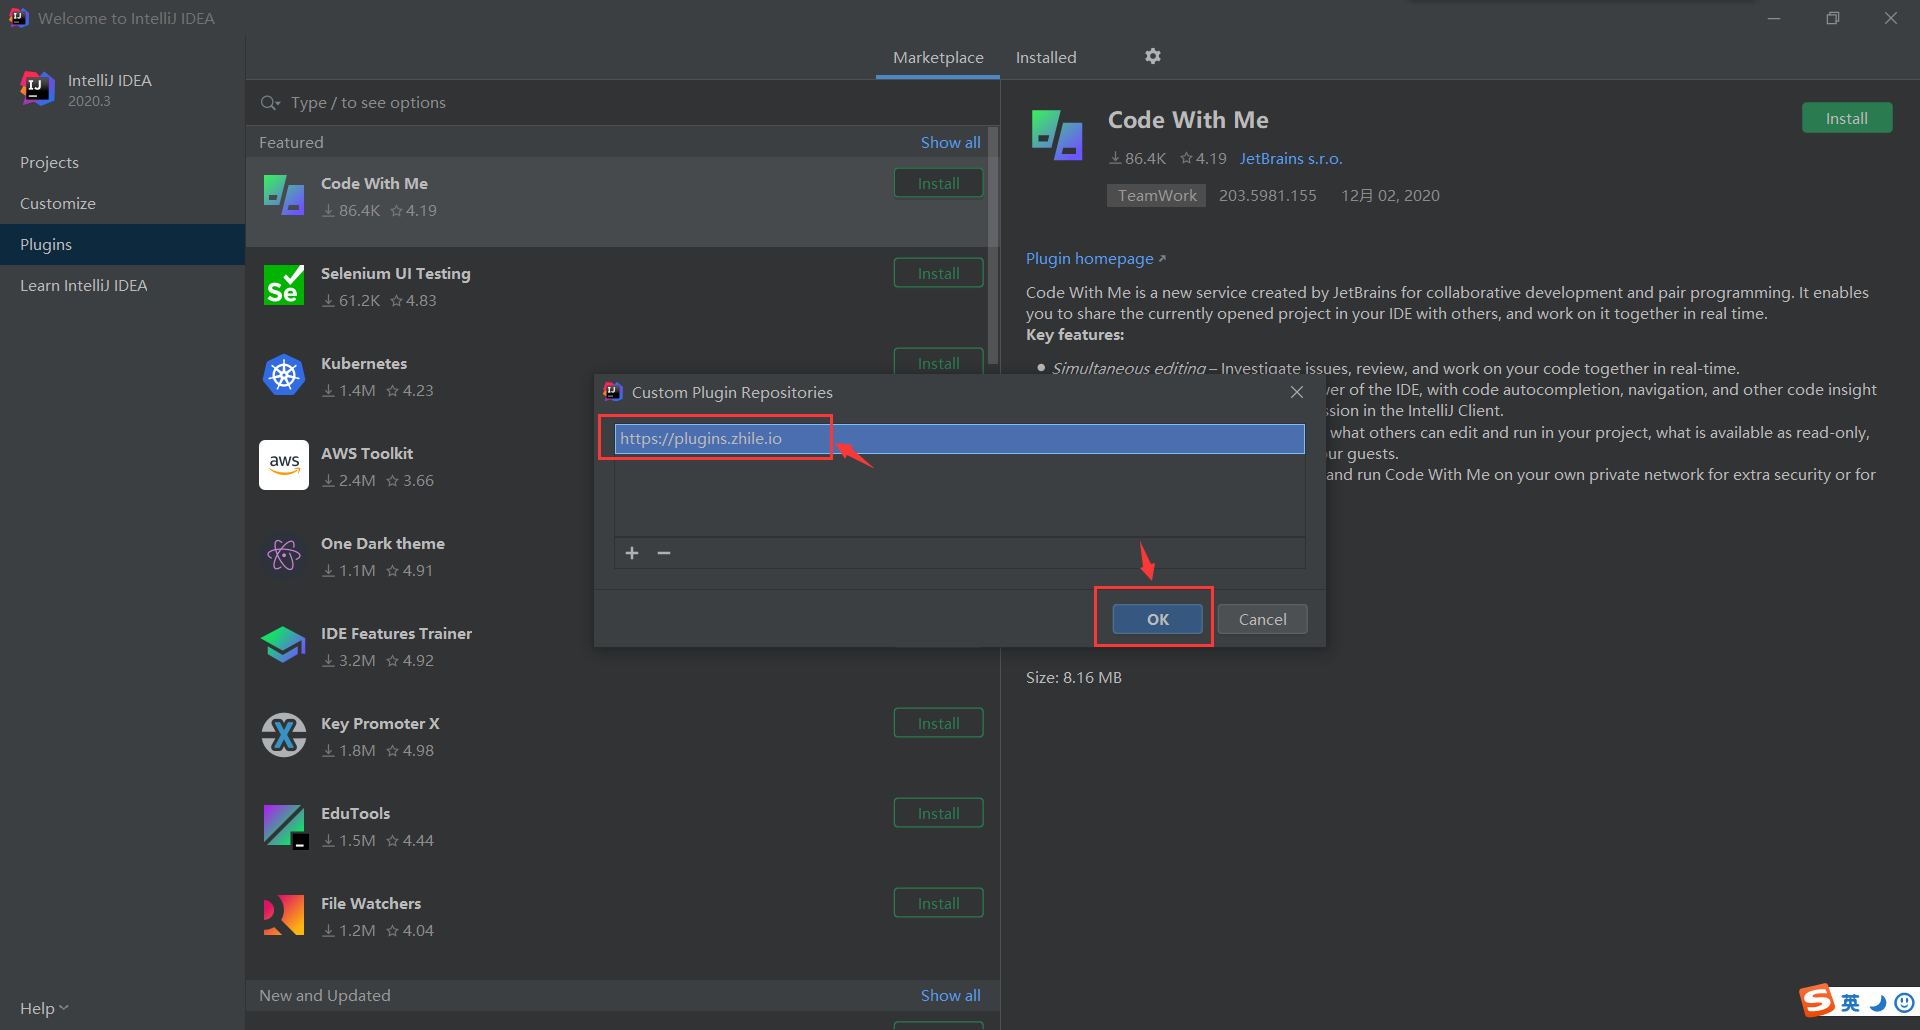Dismiss dialog with the Cancel button
Screen dimensions: 1920x1030
pyautogui.click(x=1262, y=619)
